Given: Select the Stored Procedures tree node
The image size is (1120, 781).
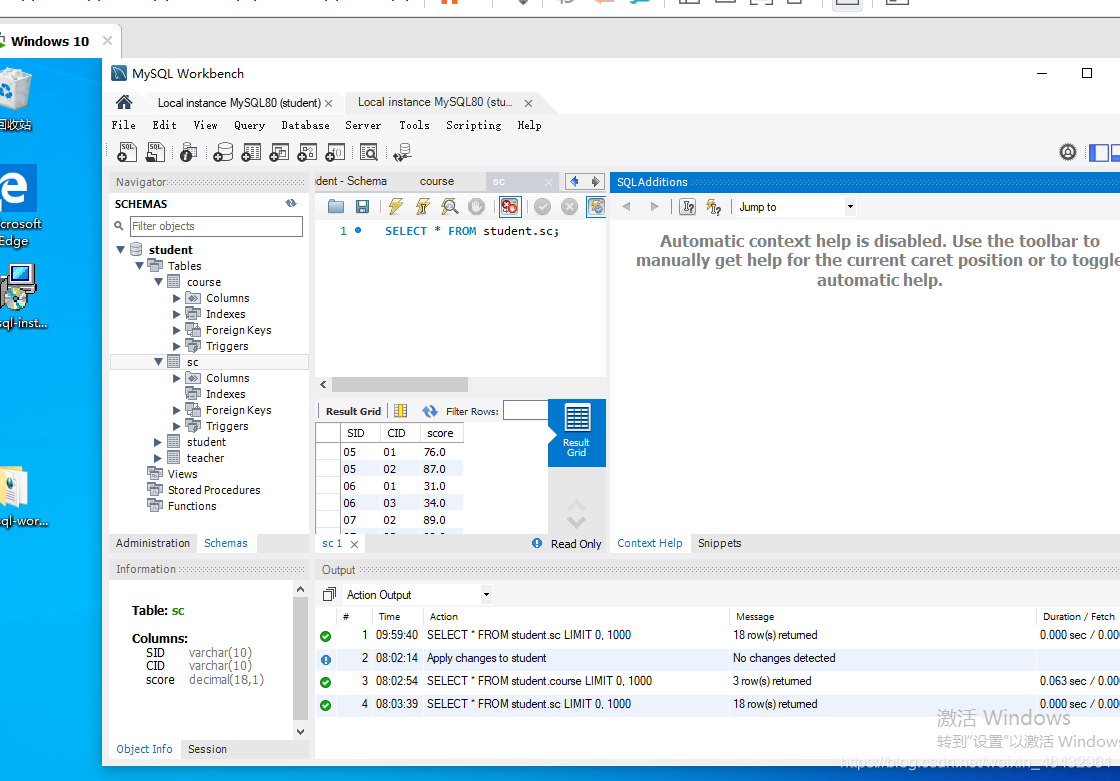Looking at the screenshot, I should pos(214,489).
